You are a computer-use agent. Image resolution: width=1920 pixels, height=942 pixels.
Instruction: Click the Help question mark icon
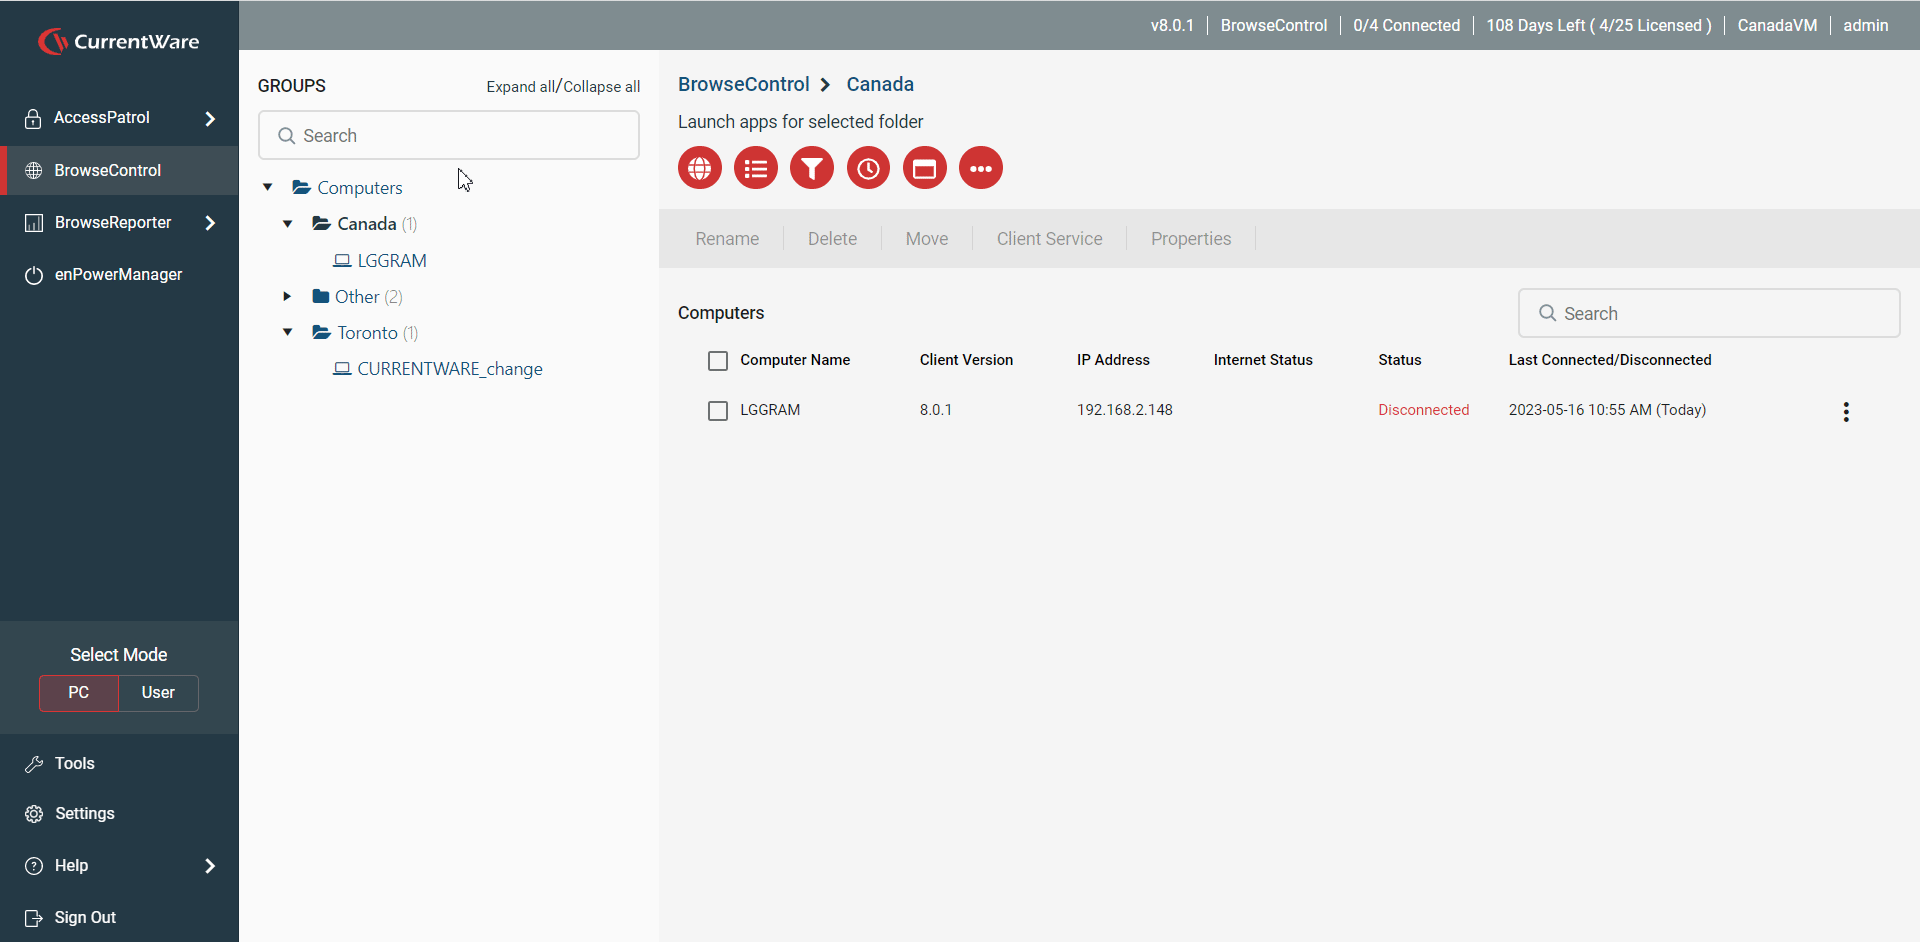point(34,866)
